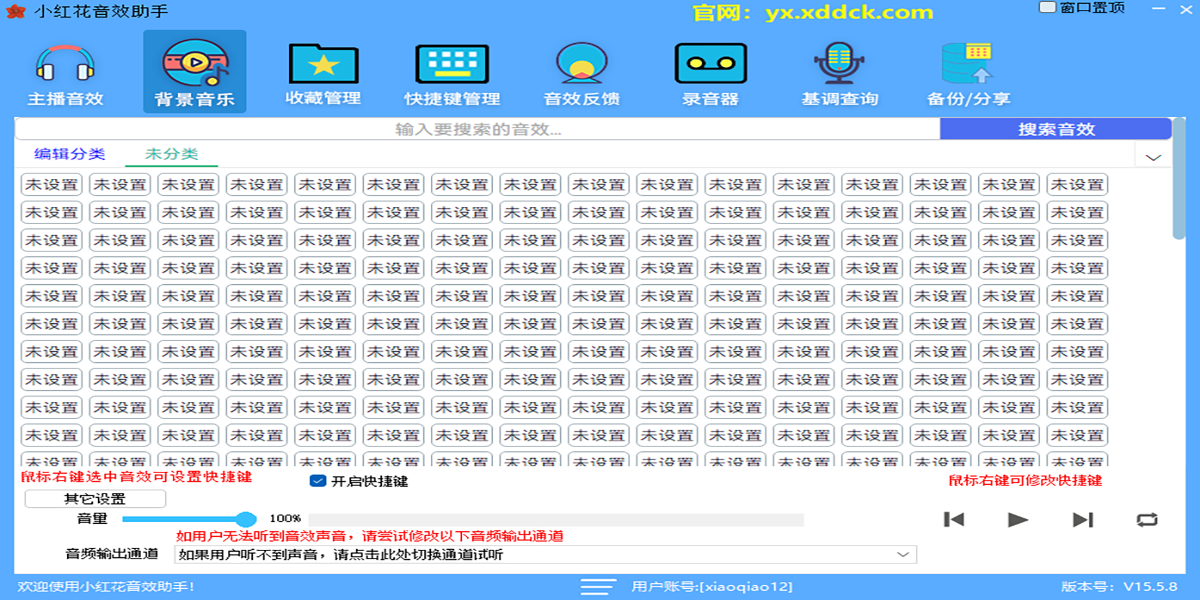This screenshot has height=600, width=1200.
Task: Click the 鼠标右键可修改快捷键 hint
Action: tap(1025, 480)
